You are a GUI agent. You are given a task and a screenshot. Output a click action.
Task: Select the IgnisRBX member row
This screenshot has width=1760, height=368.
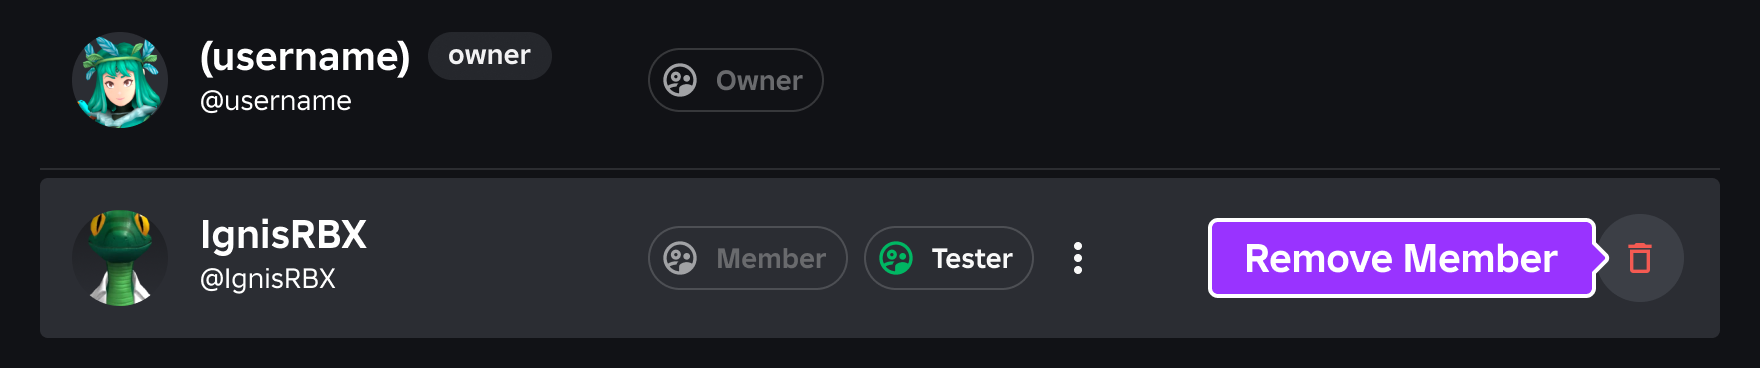(880, 258)
